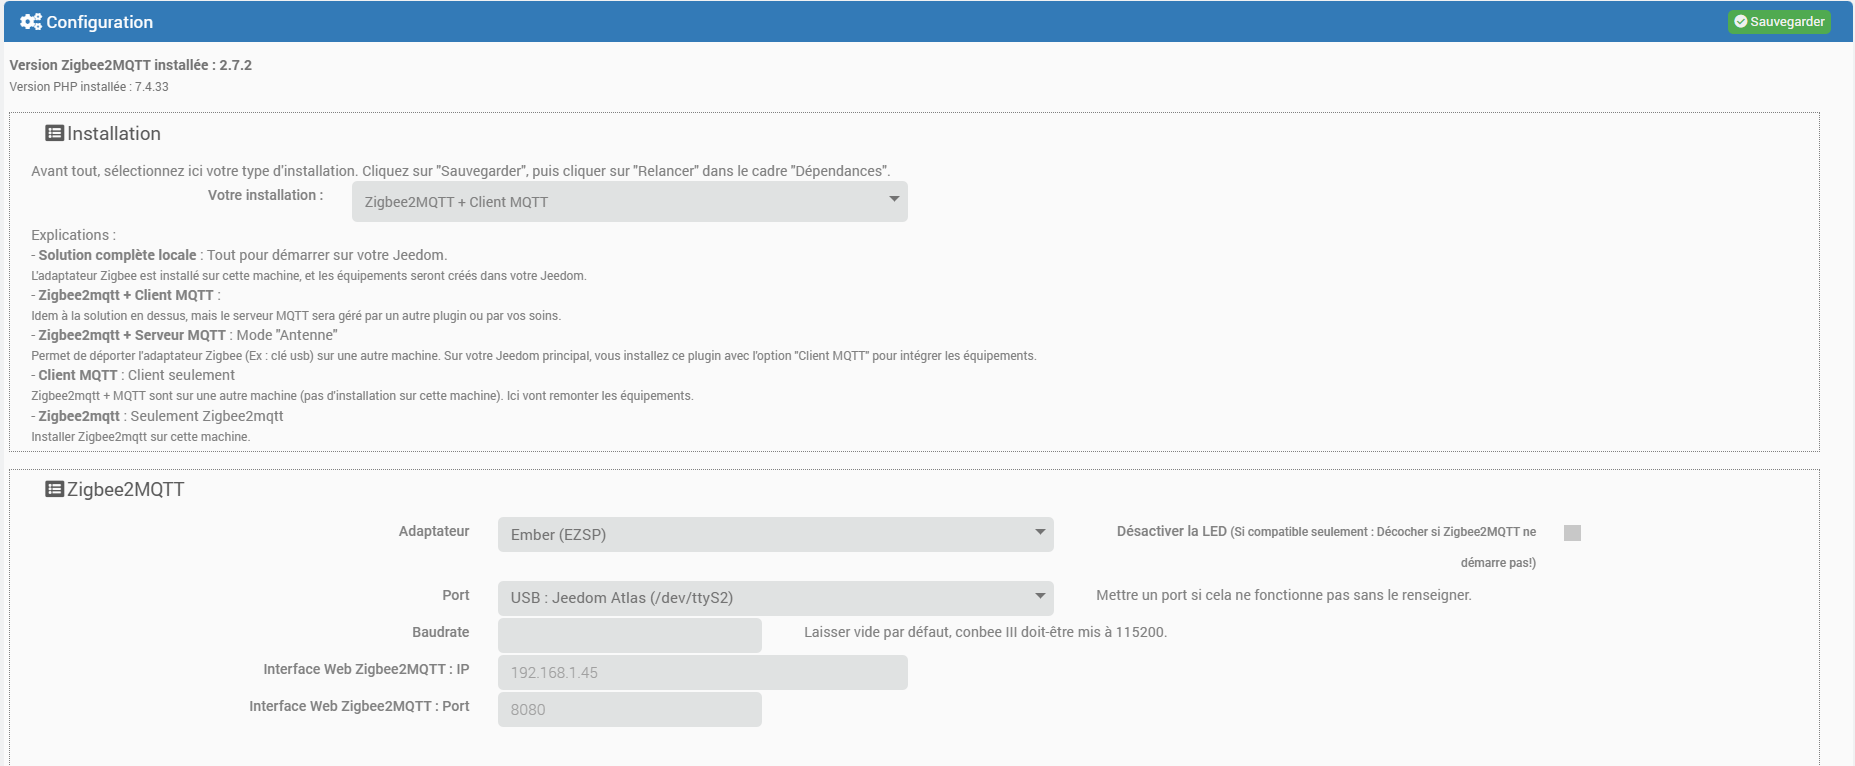1855x766 pixels.
Task: Click the Configuration gears icon
Action: click(x=31, y=22)
